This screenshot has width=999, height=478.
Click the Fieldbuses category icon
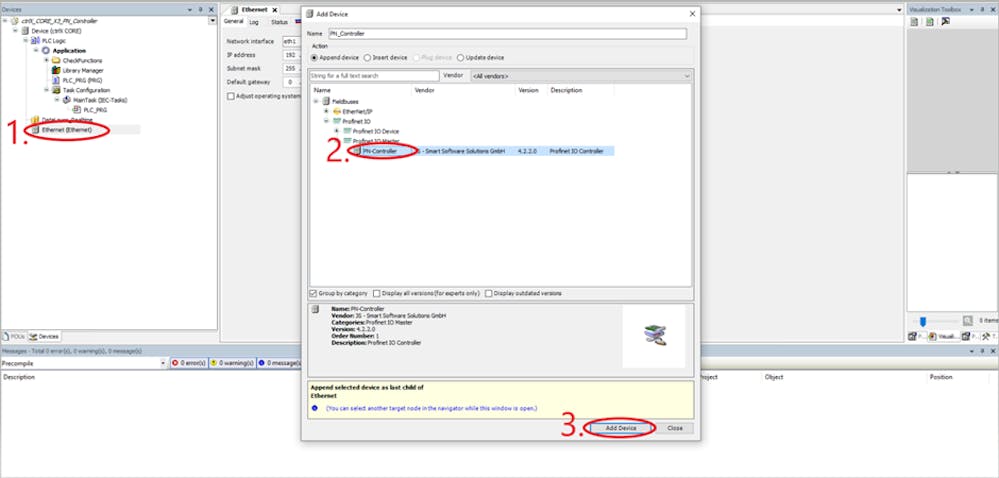(326, 101)
